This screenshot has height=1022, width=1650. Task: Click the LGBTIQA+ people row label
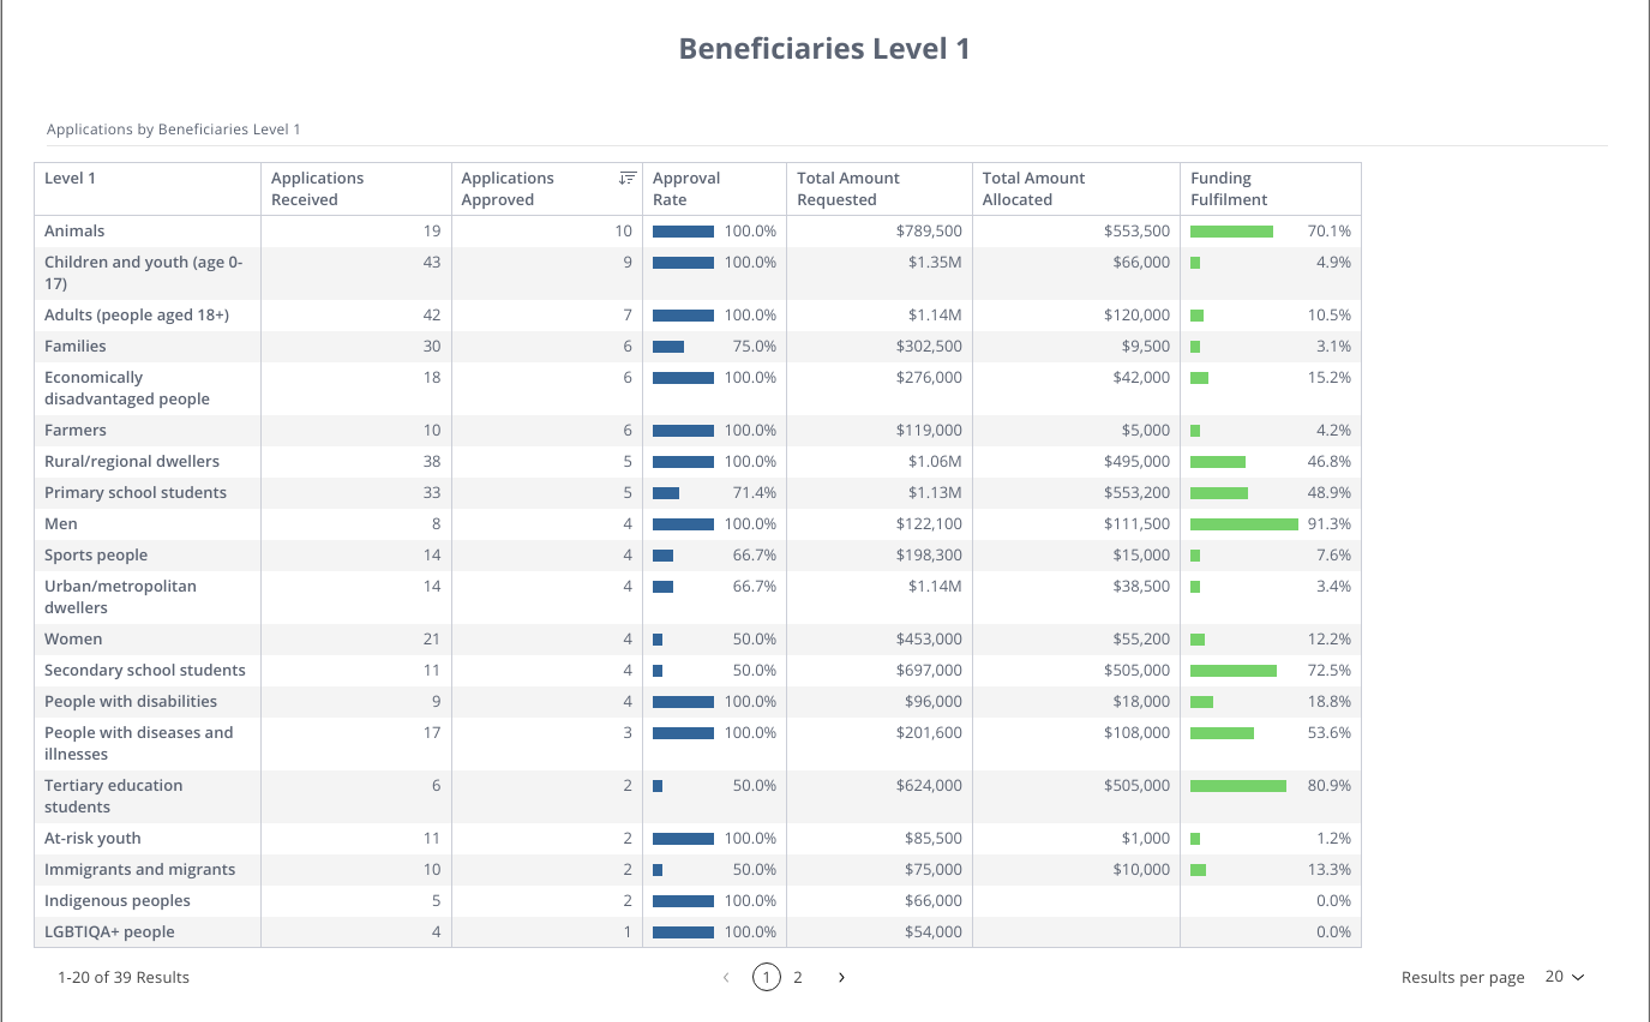pyautogui.click(x=109, y=931)
